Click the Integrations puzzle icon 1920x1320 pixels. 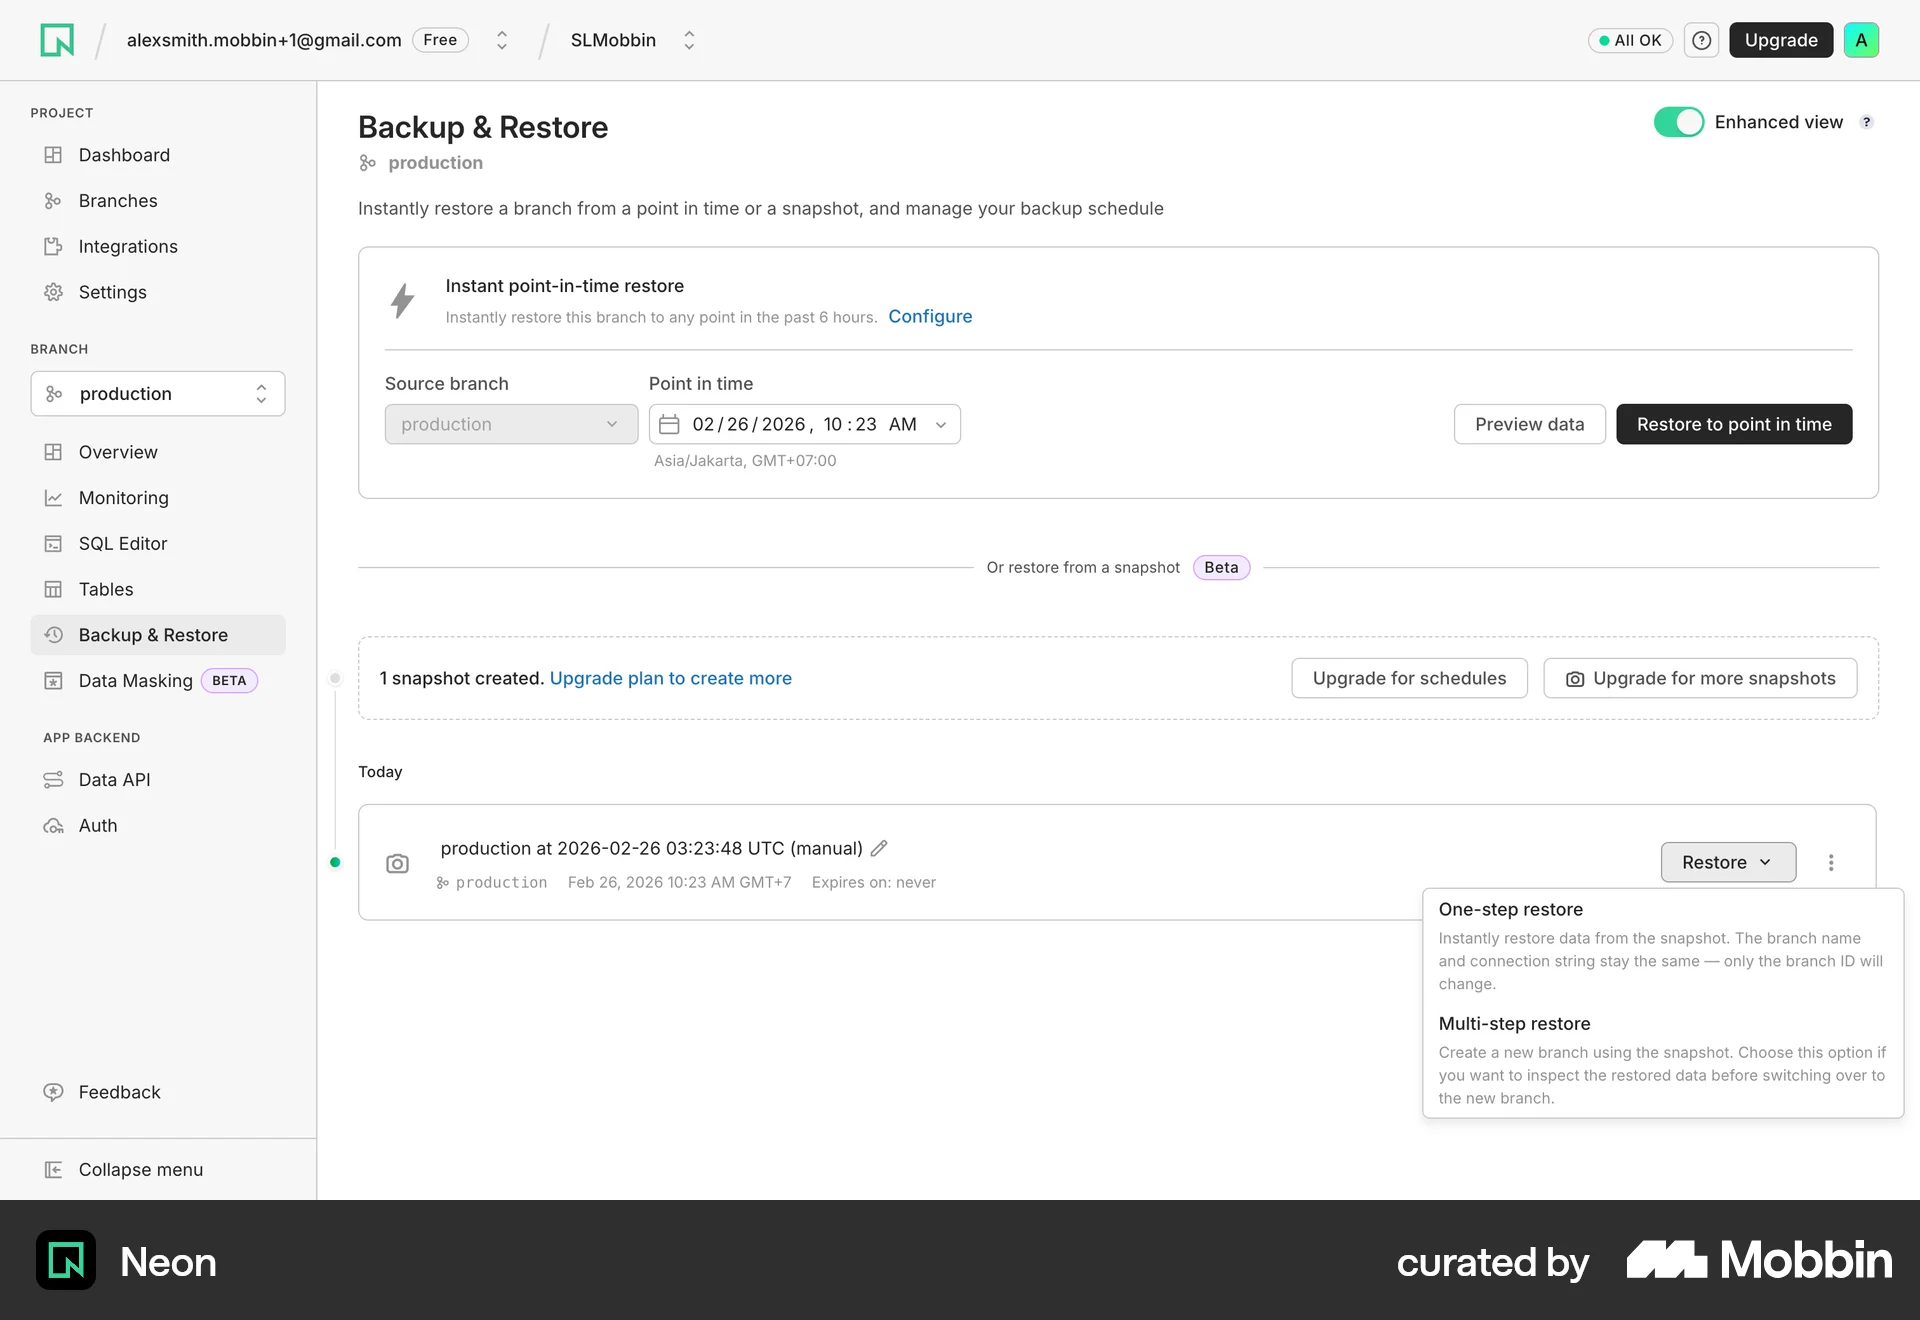(x=53, y=247)
